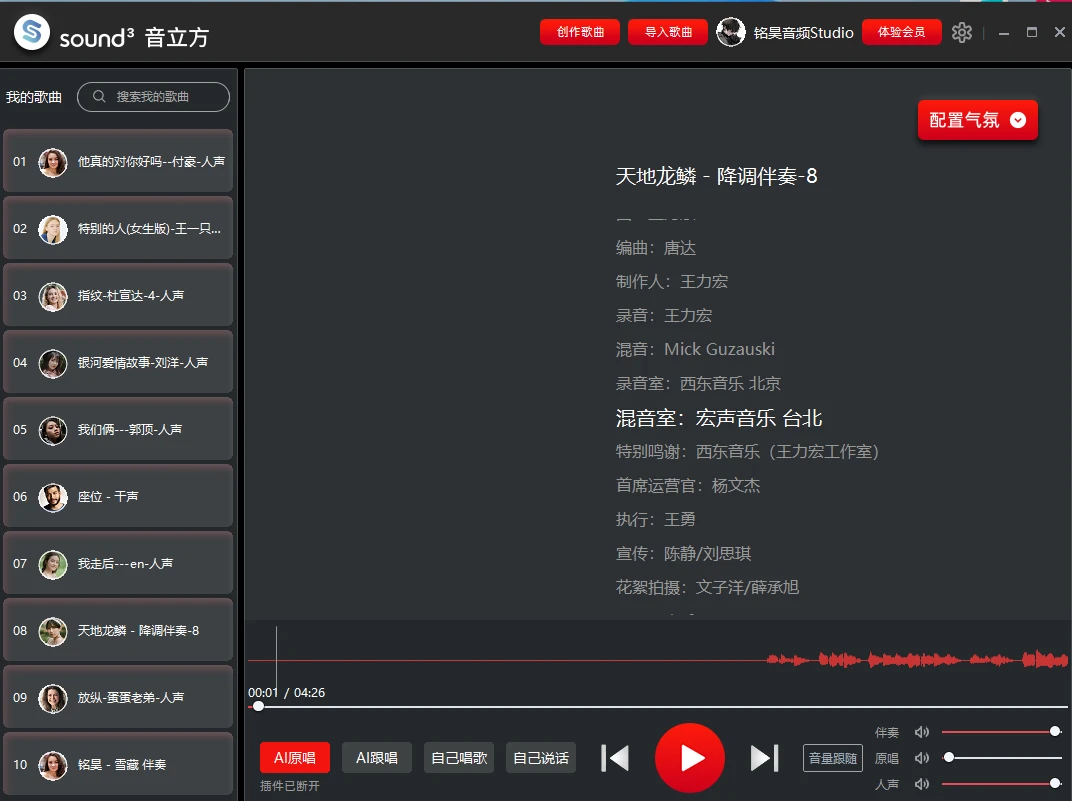Image resolution: width=1072 pixels, height=801 pixels.
Task: Switch to AI跟唱 mode
Action: (x=377, y=757)
